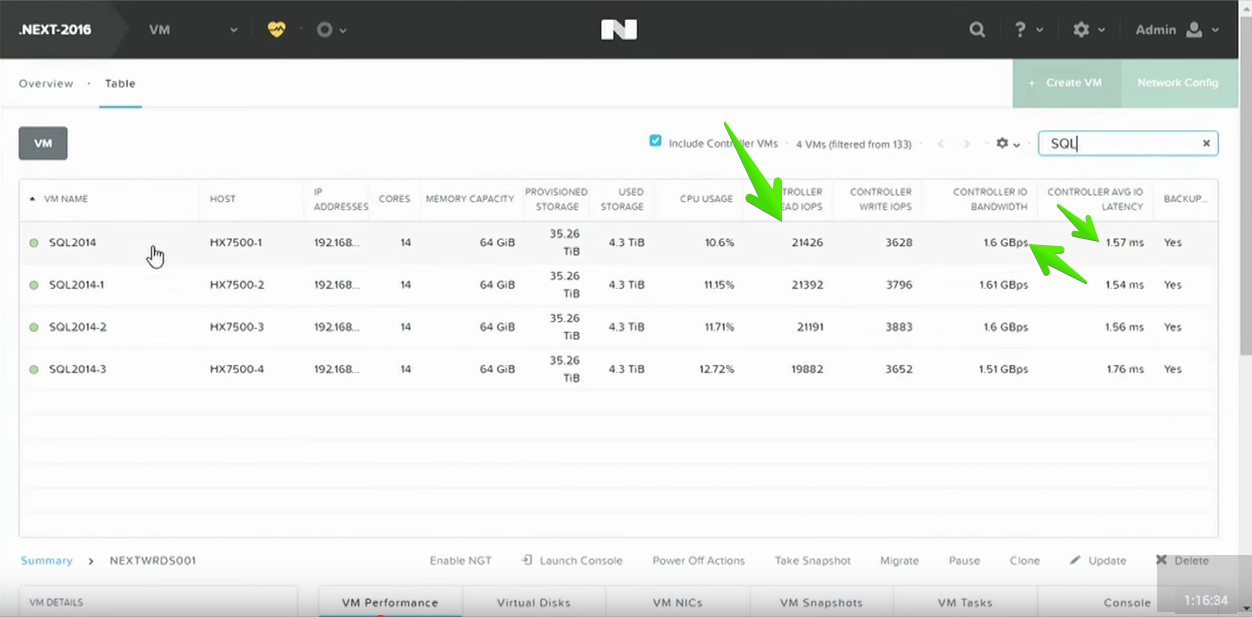Select the SQL2014-3 VM
The width and height of the screenshot is (1252, 617).
coord(78,369)
